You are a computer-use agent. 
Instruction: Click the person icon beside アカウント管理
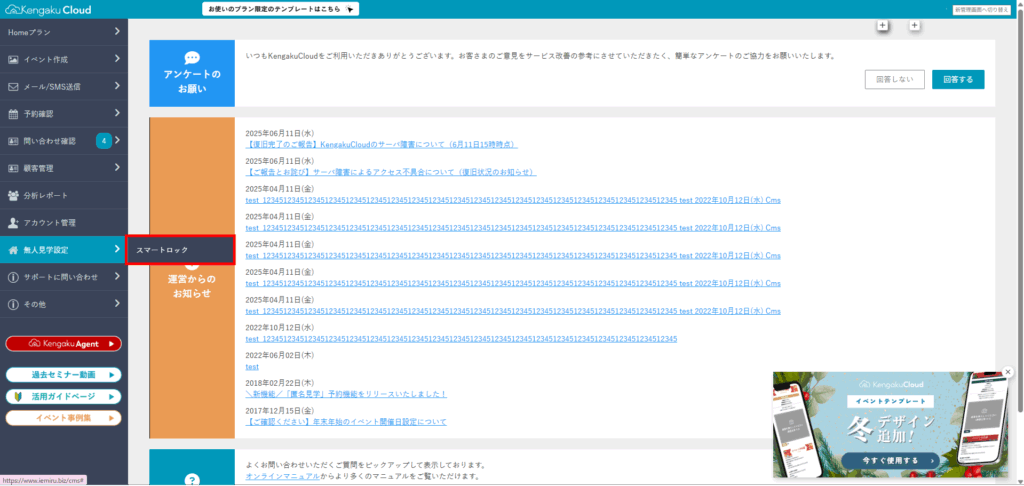(x=13, y=223)
